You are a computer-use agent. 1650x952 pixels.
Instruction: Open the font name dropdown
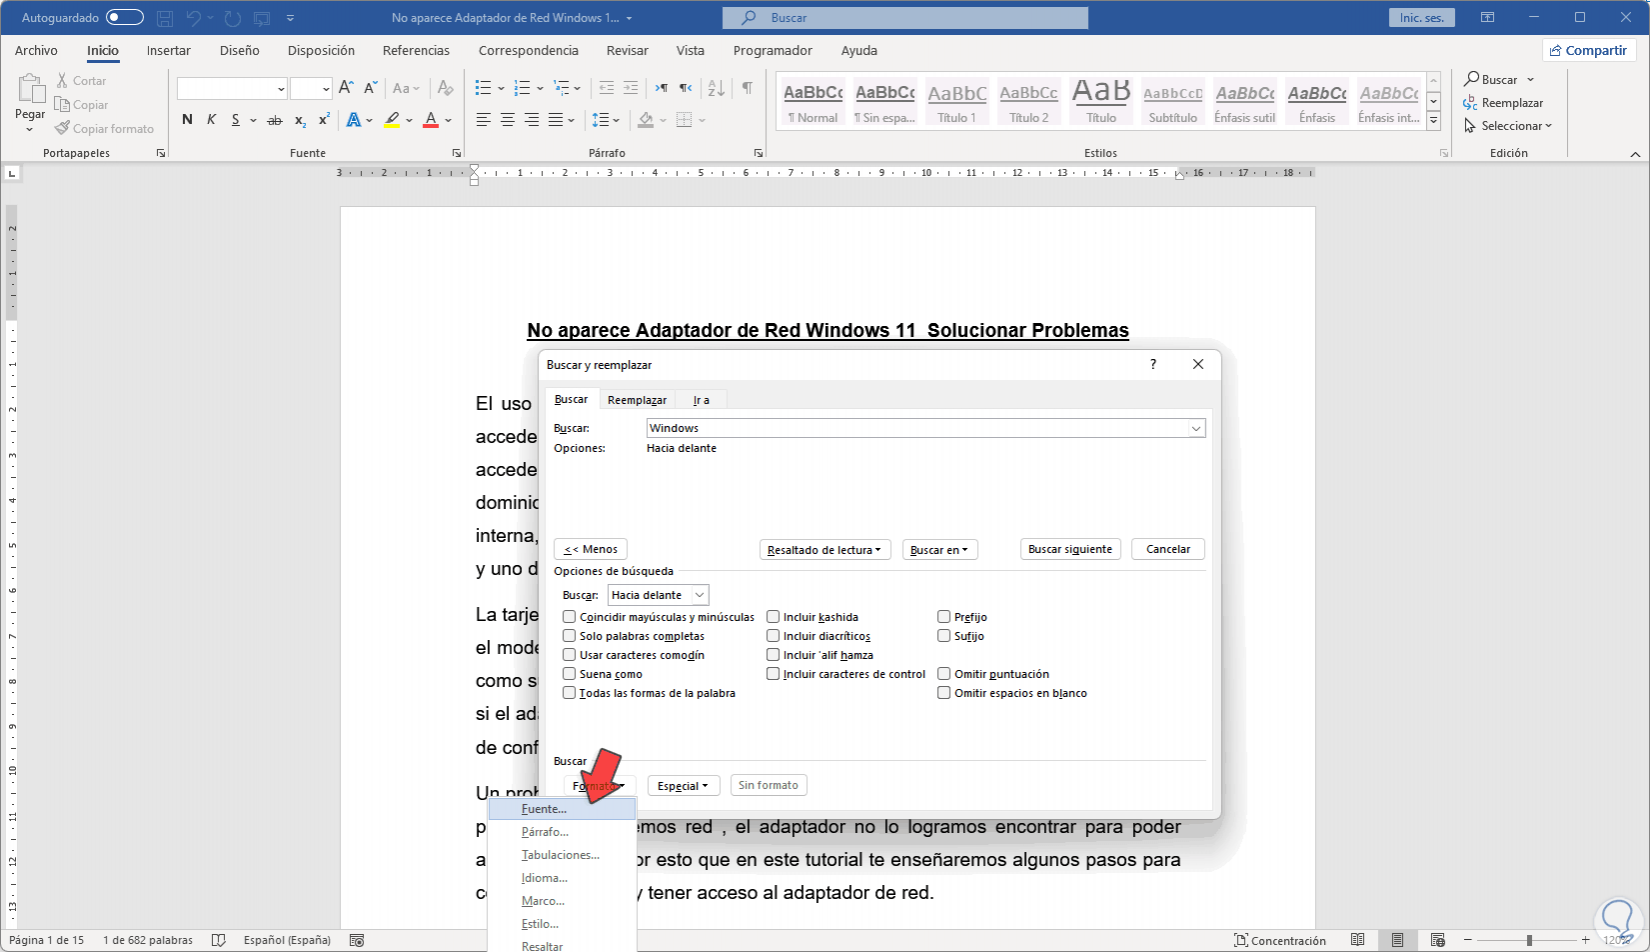[x=281, y=89]
